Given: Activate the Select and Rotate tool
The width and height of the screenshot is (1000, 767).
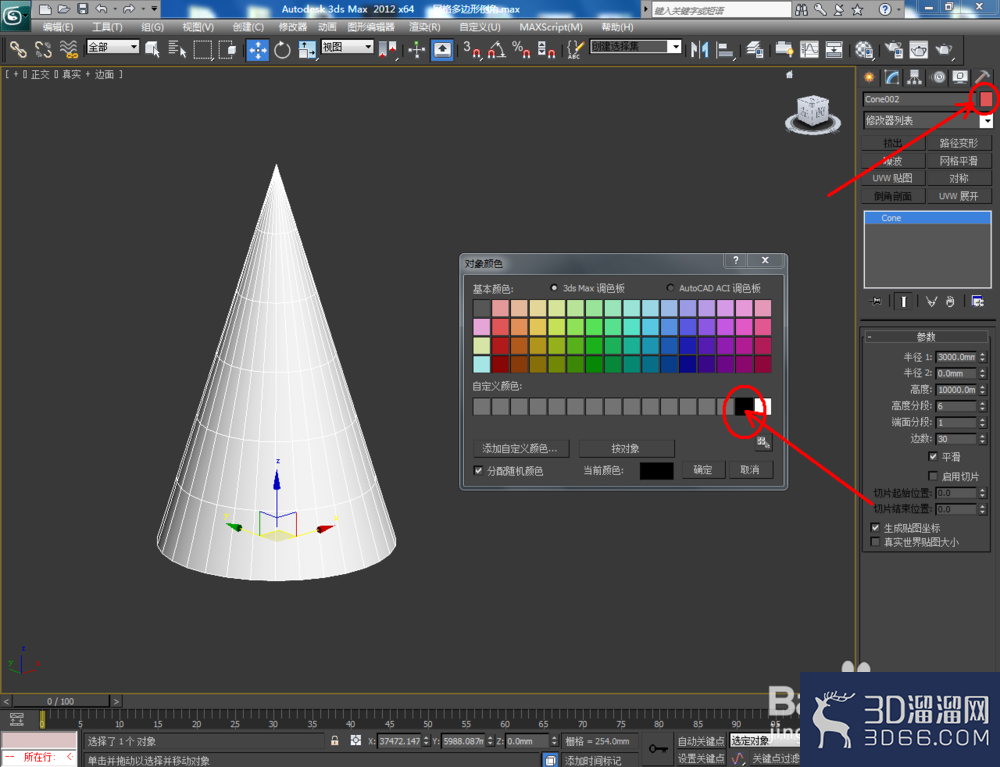Looking at the screenshot, I should pyautogui.click(x=282, y=49).
